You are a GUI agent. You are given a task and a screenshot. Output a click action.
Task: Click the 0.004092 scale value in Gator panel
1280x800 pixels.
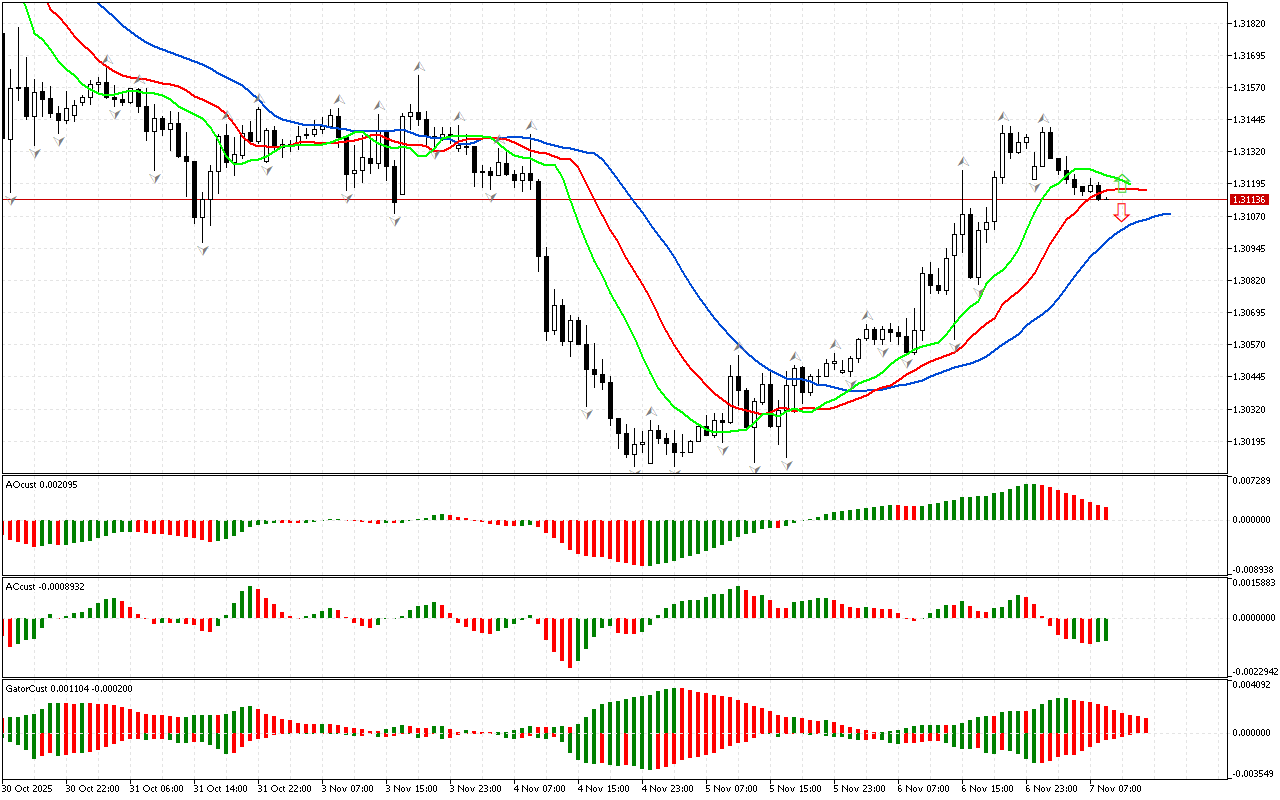click(x=1252, y=685)
